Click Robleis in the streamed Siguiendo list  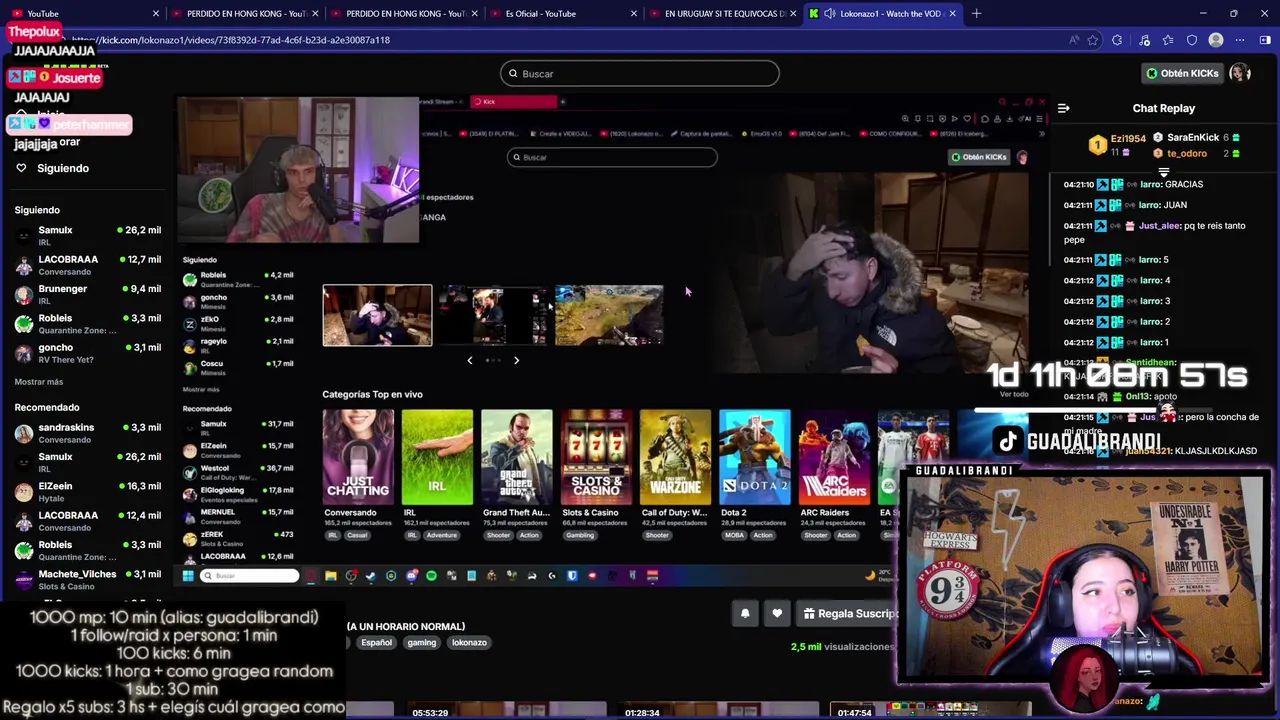click(x=238, y=278)
